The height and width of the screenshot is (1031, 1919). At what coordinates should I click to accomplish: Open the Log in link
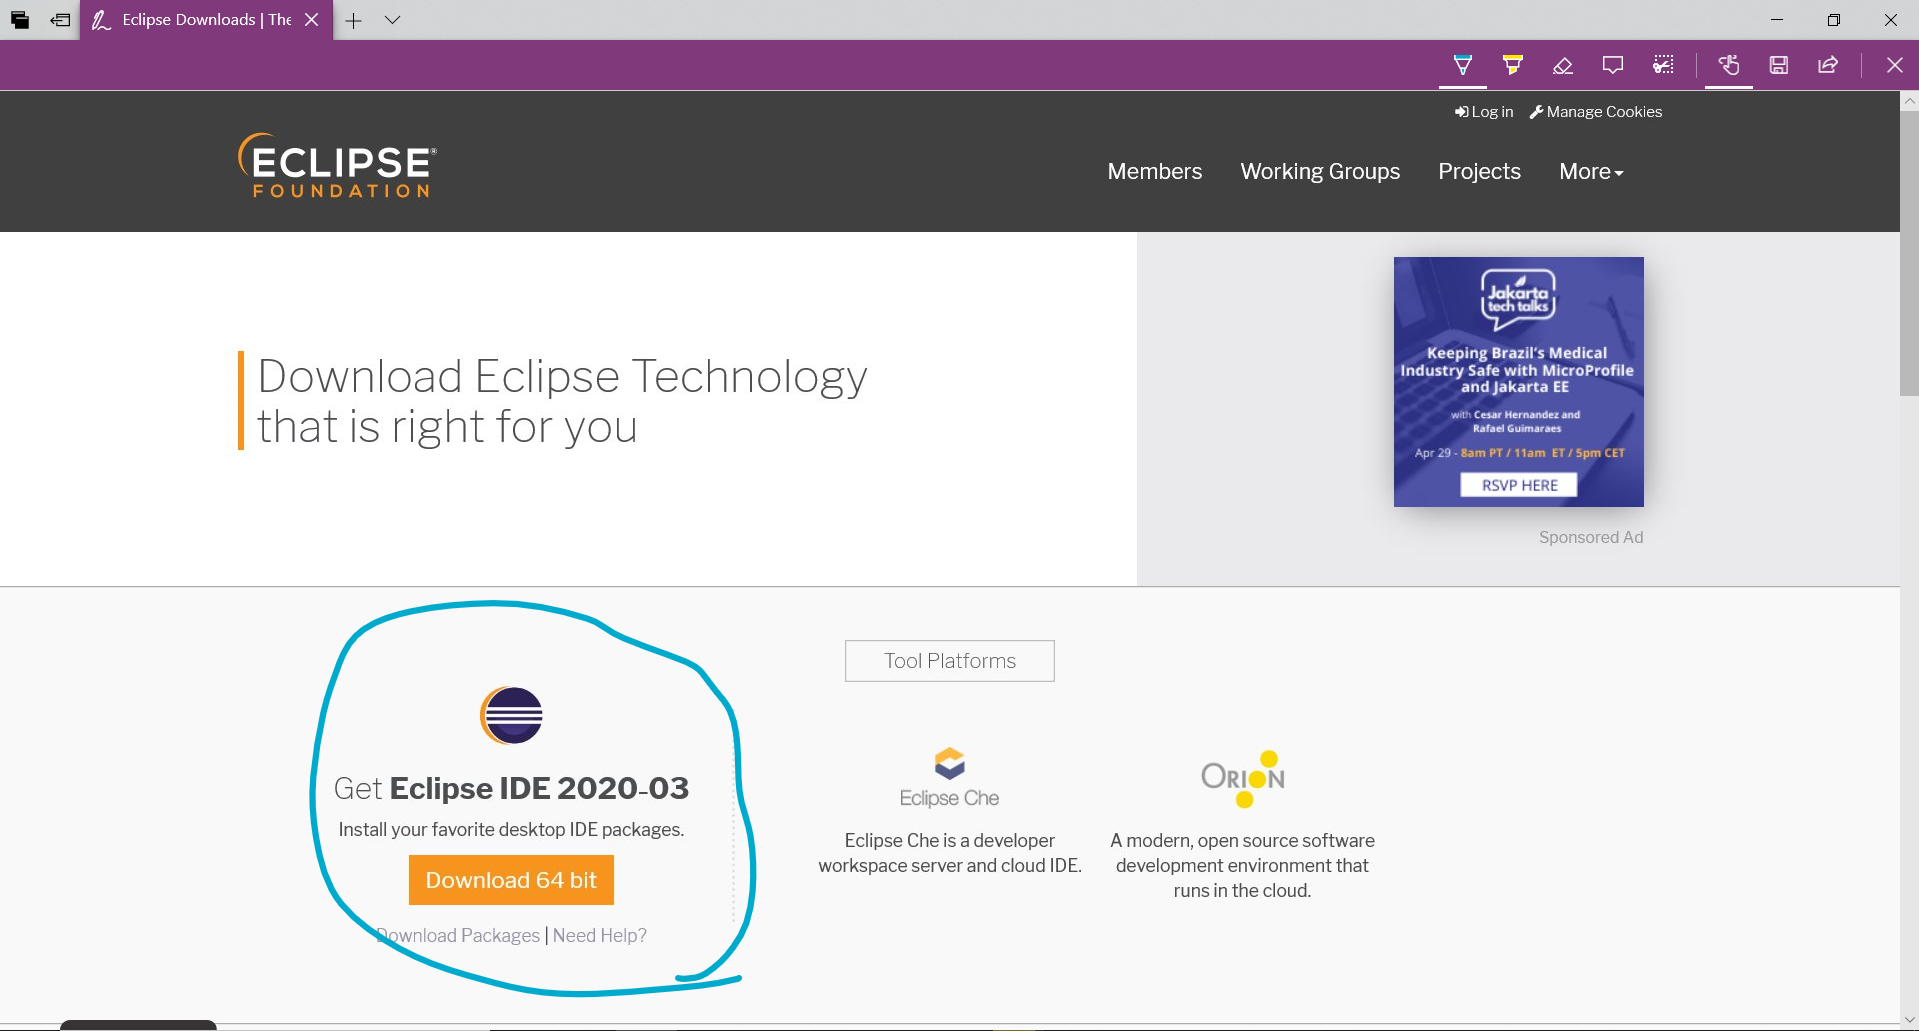[x=1484, y=112]
